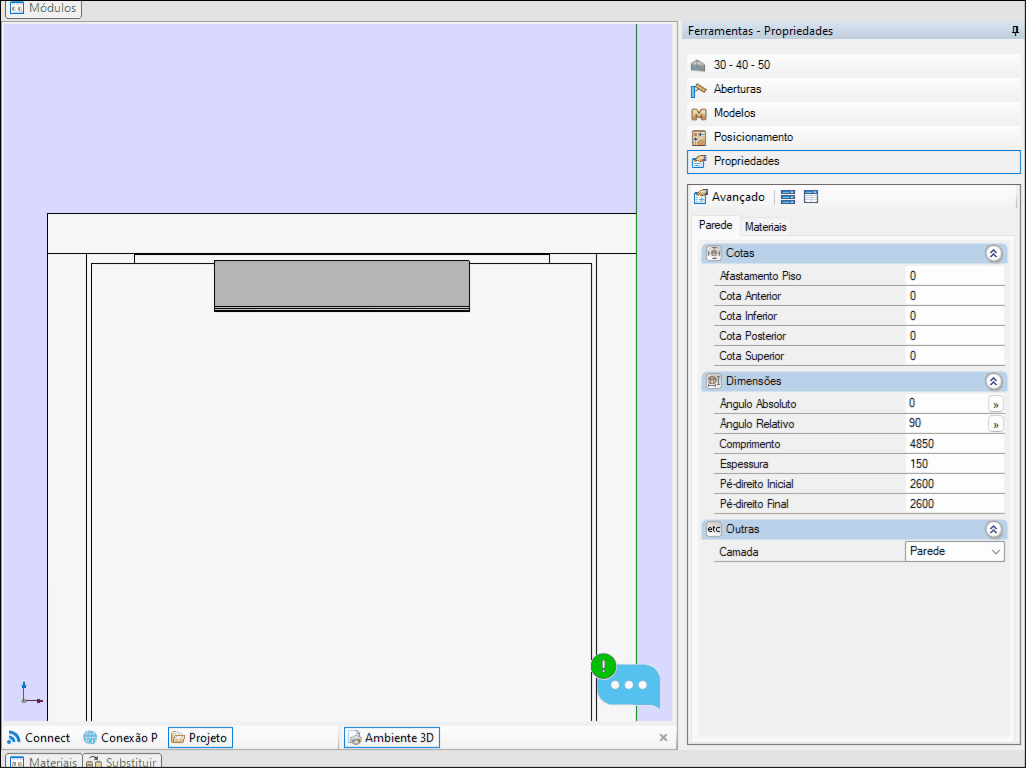Image resolution: width=1026 pixels, height=768 pixels.
Task: Open the Materiais bottom panel tab
Action: 43,761
